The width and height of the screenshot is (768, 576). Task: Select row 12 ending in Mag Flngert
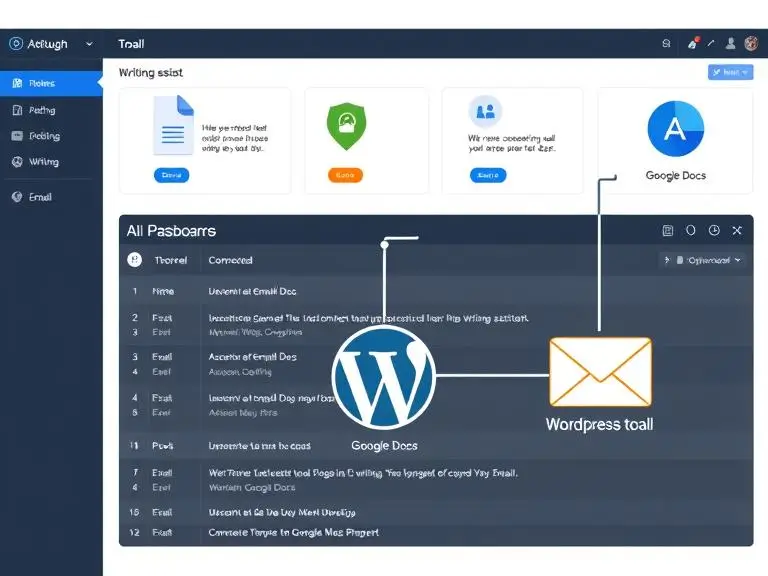click(x=436, y=532)
